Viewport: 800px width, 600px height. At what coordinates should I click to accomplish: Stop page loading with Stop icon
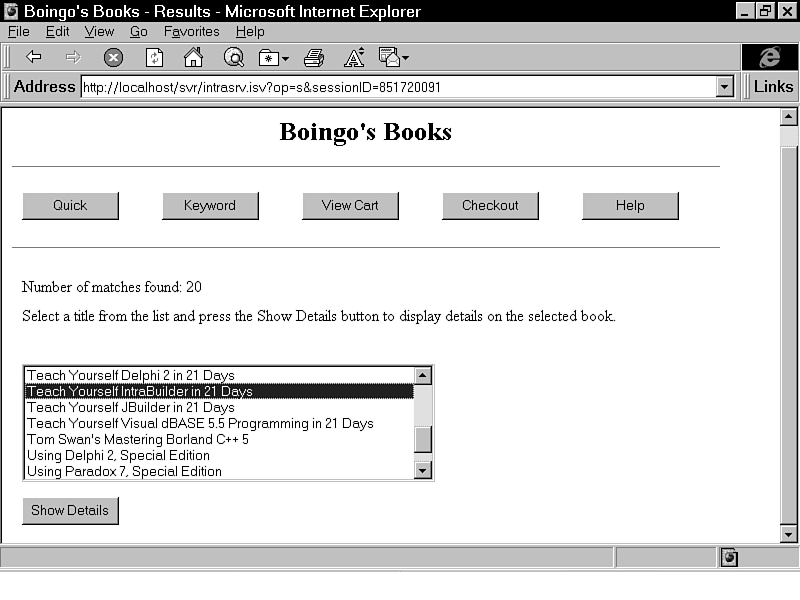tap(113, 57)
